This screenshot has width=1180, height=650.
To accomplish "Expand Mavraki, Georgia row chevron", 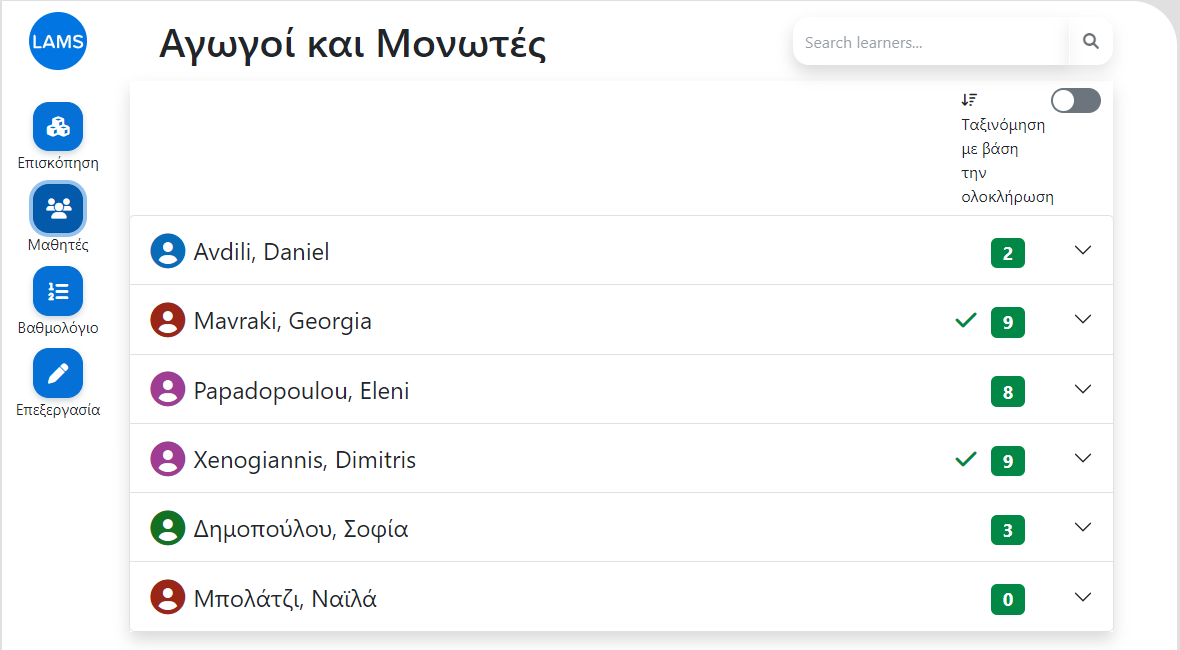I will point(1083,320).
